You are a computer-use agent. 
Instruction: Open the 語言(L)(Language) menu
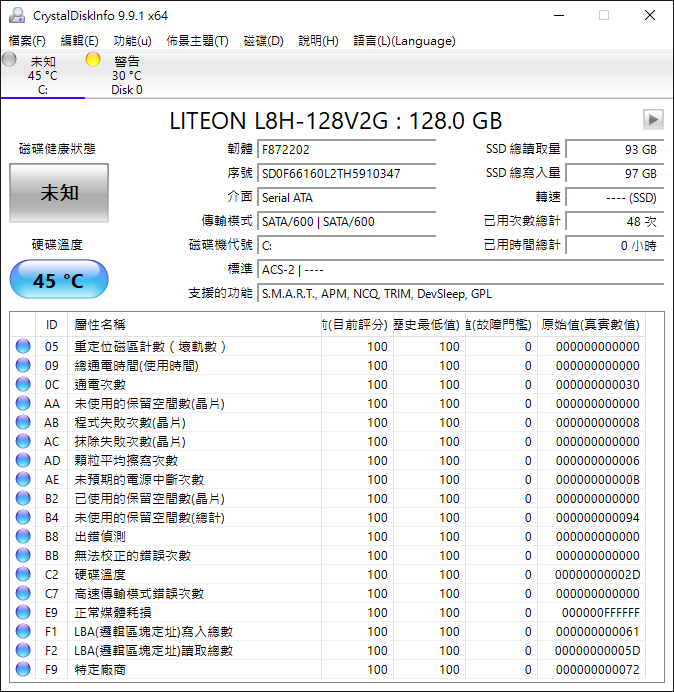(404, 41)
